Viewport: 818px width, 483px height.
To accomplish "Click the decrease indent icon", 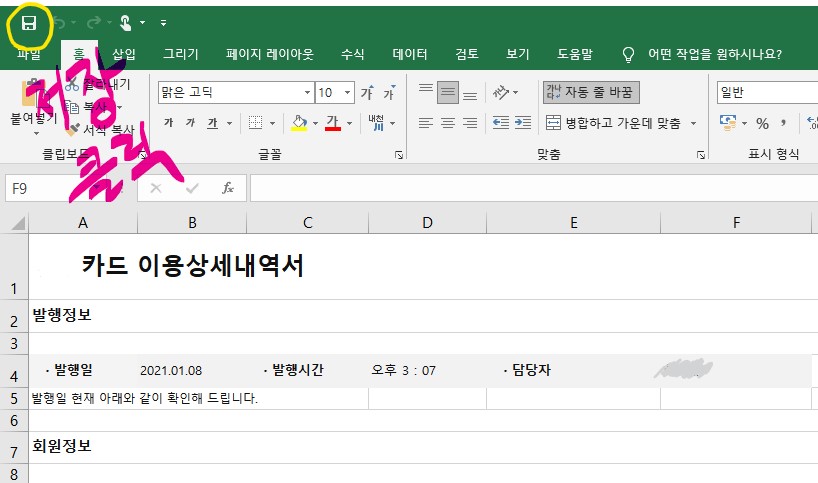I will (x=501, y=123).
